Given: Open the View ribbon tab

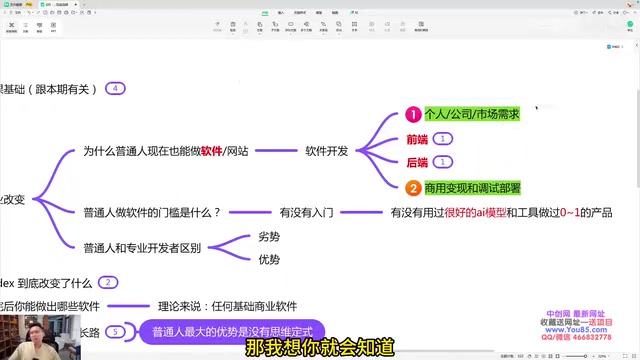Looking at the screenshot, I should click(x=335, y=13).
